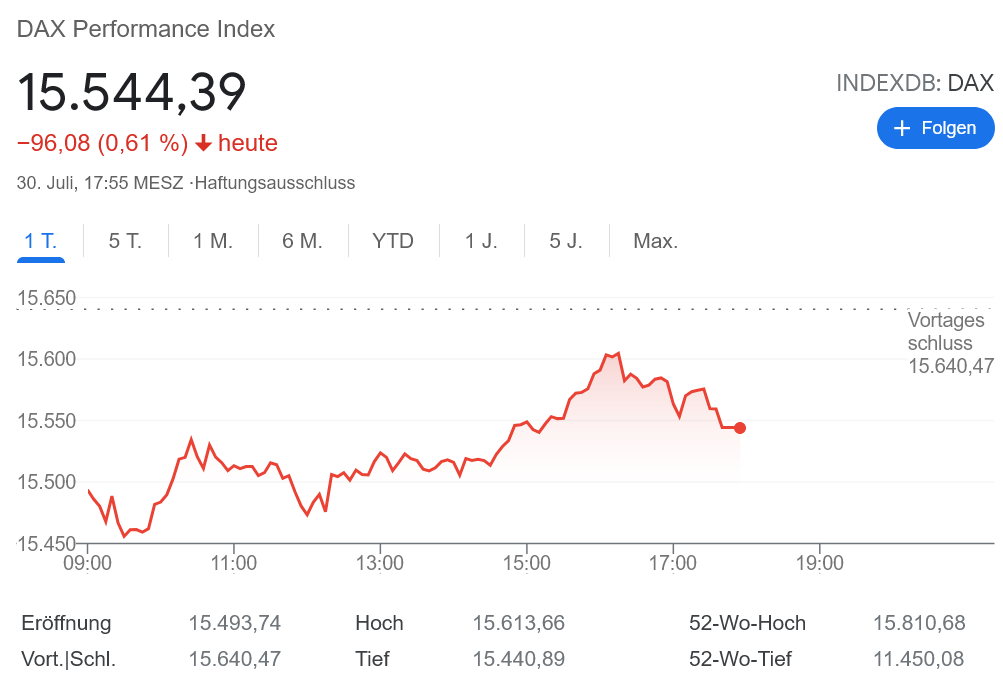Click the current price 15.544,39

(132, 92)
